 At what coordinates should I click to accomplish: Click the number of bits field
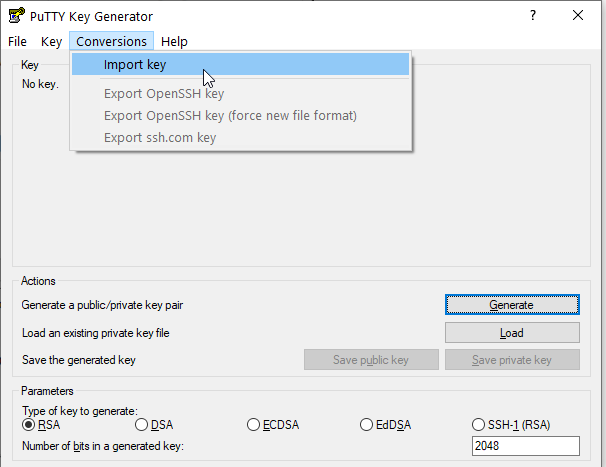[x=526, y=446]
